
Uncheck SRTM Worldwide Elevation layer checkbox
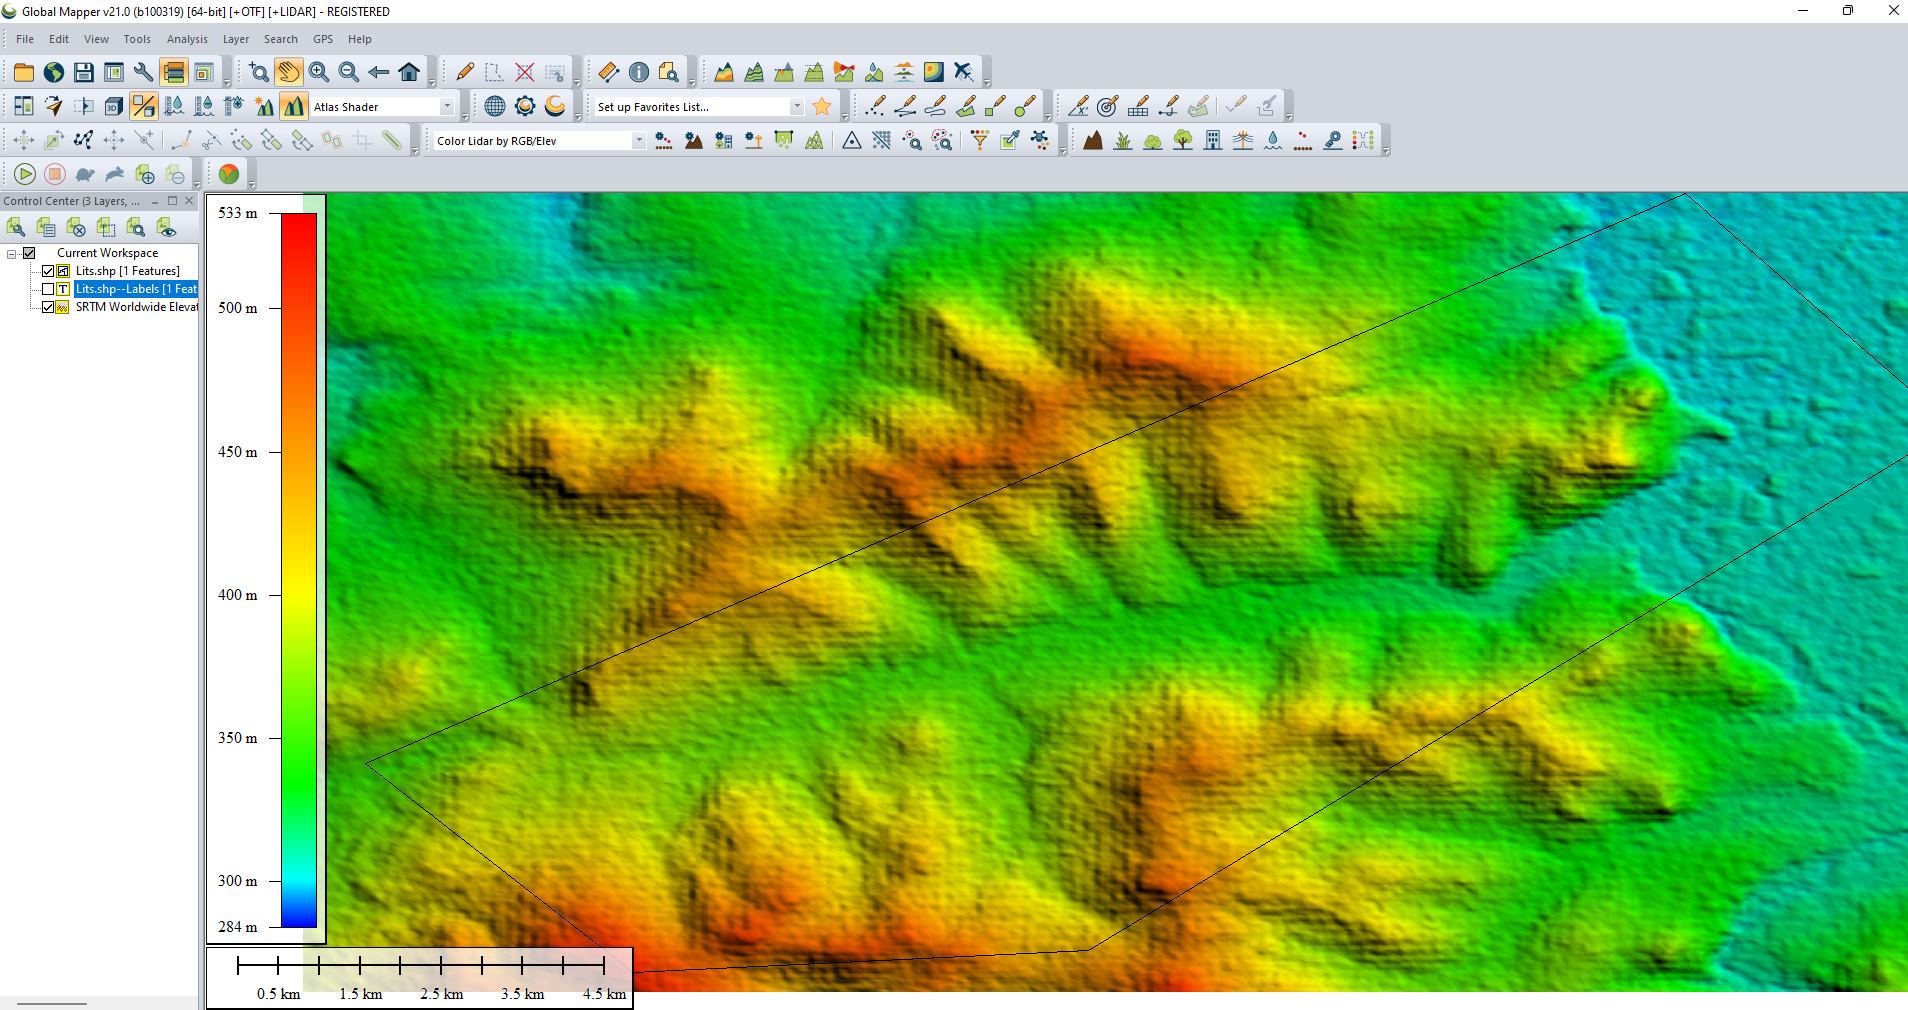[x=47, y=307]
